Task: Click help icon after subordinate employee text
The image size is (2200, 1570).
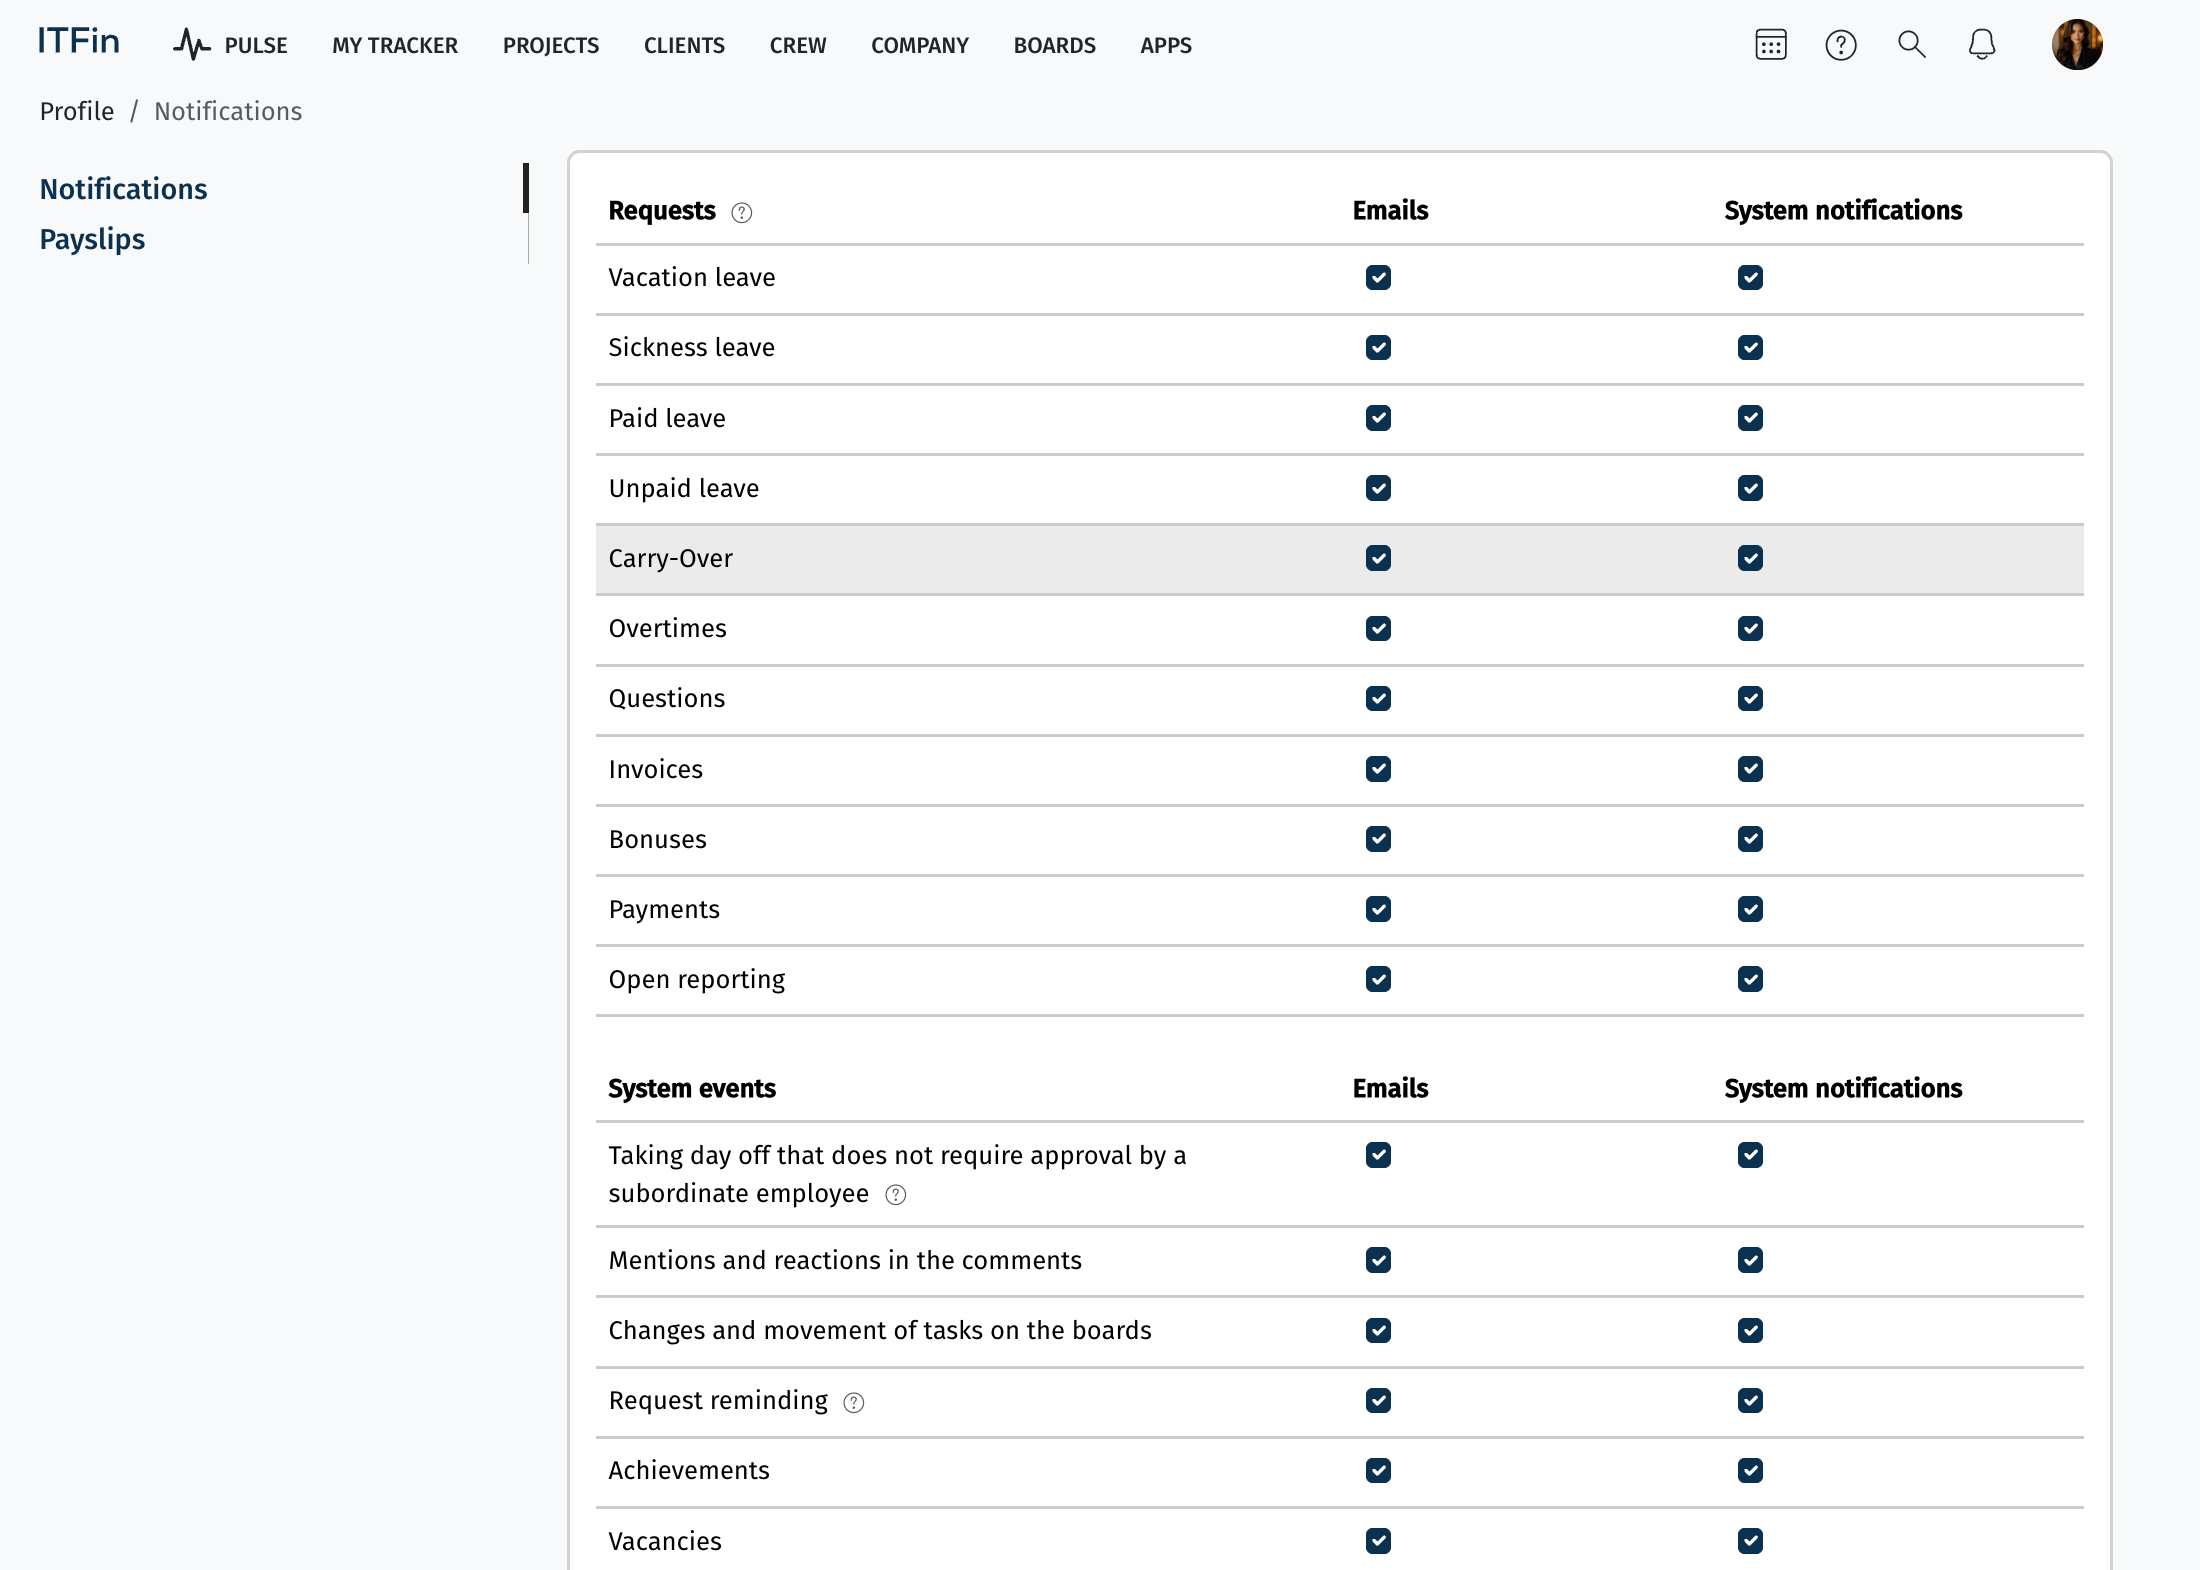Action: (x=895, y=1195)
